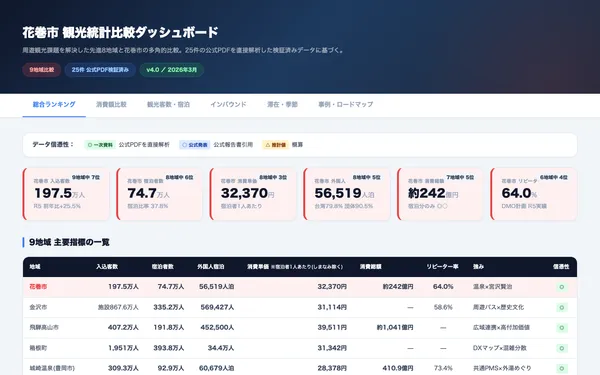Click the 施設867.6万人 cell
Screen dimensions: 600x375
click(118, 307)
